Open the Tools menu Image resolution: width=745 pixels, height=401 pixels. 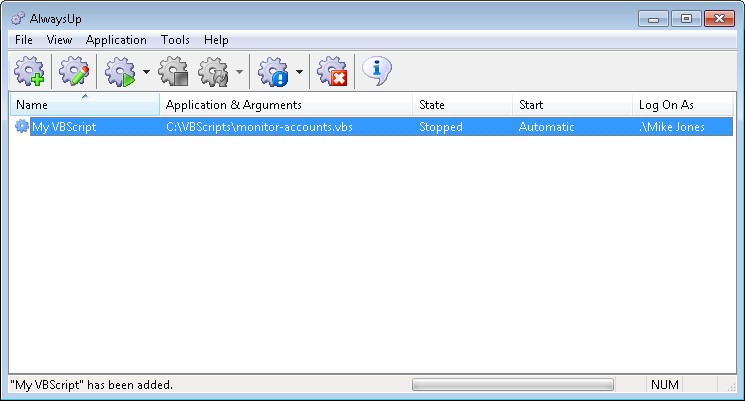[x=175, y=40]
